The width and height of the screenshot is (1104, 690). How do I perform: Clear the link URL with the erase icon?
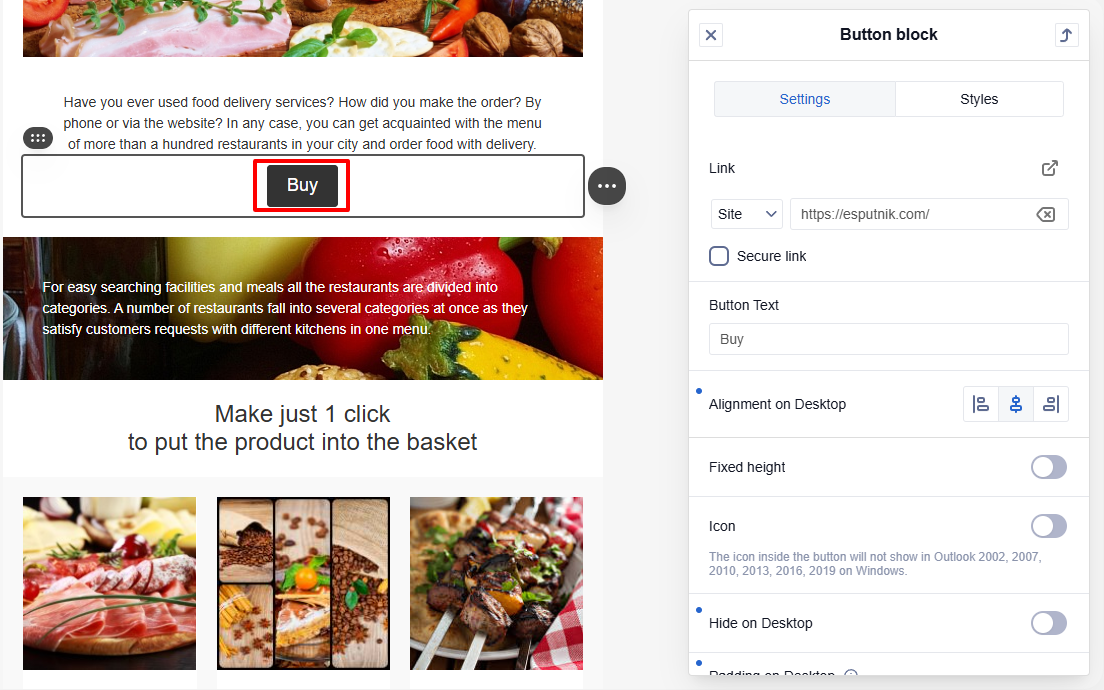coord(1046,214)
